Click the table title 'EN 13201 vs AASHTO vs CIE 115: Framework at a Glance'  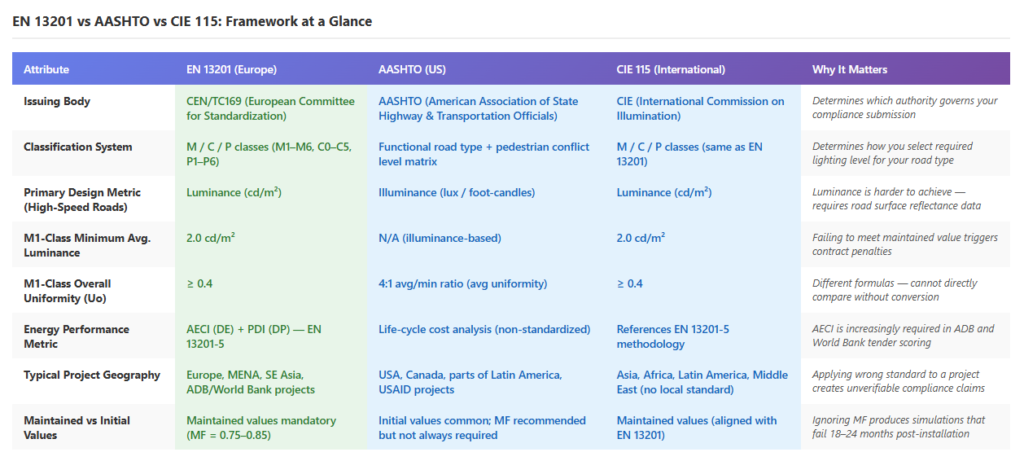point(192,22)
